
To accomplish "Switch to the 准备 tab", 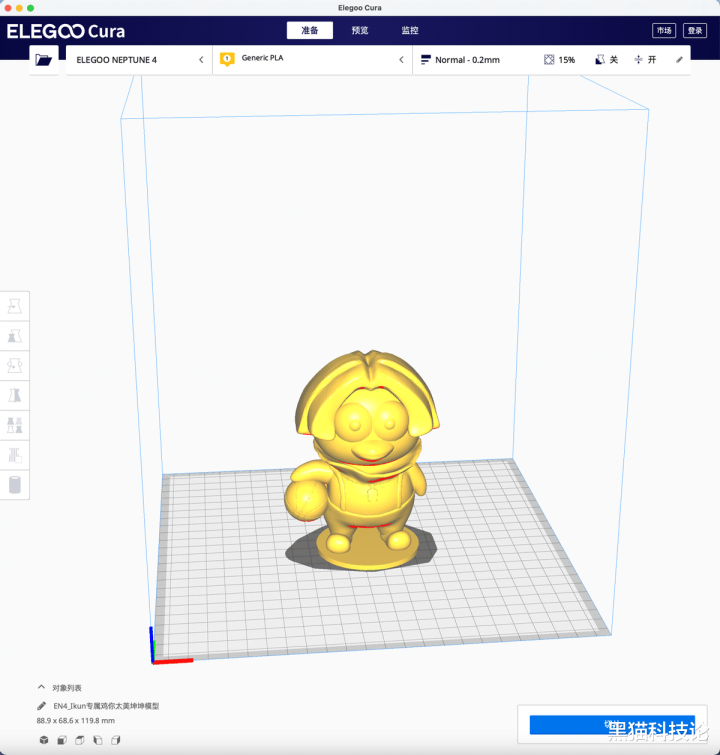I will click(x=310, y=30).
